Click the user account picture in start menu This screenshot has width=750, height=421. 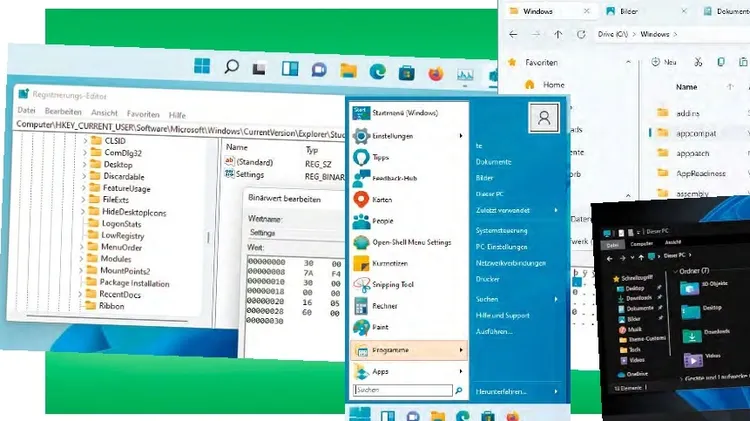click(544, 118)
